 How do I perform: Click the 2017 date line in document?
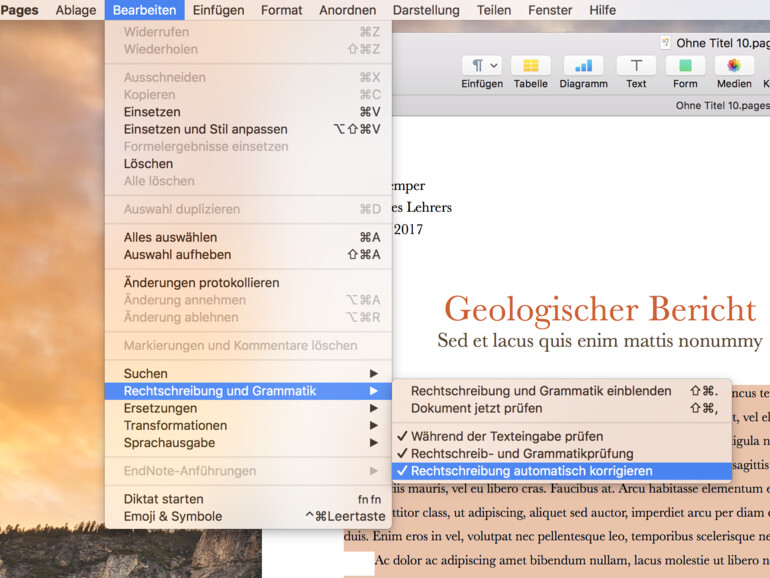(408, 229)
